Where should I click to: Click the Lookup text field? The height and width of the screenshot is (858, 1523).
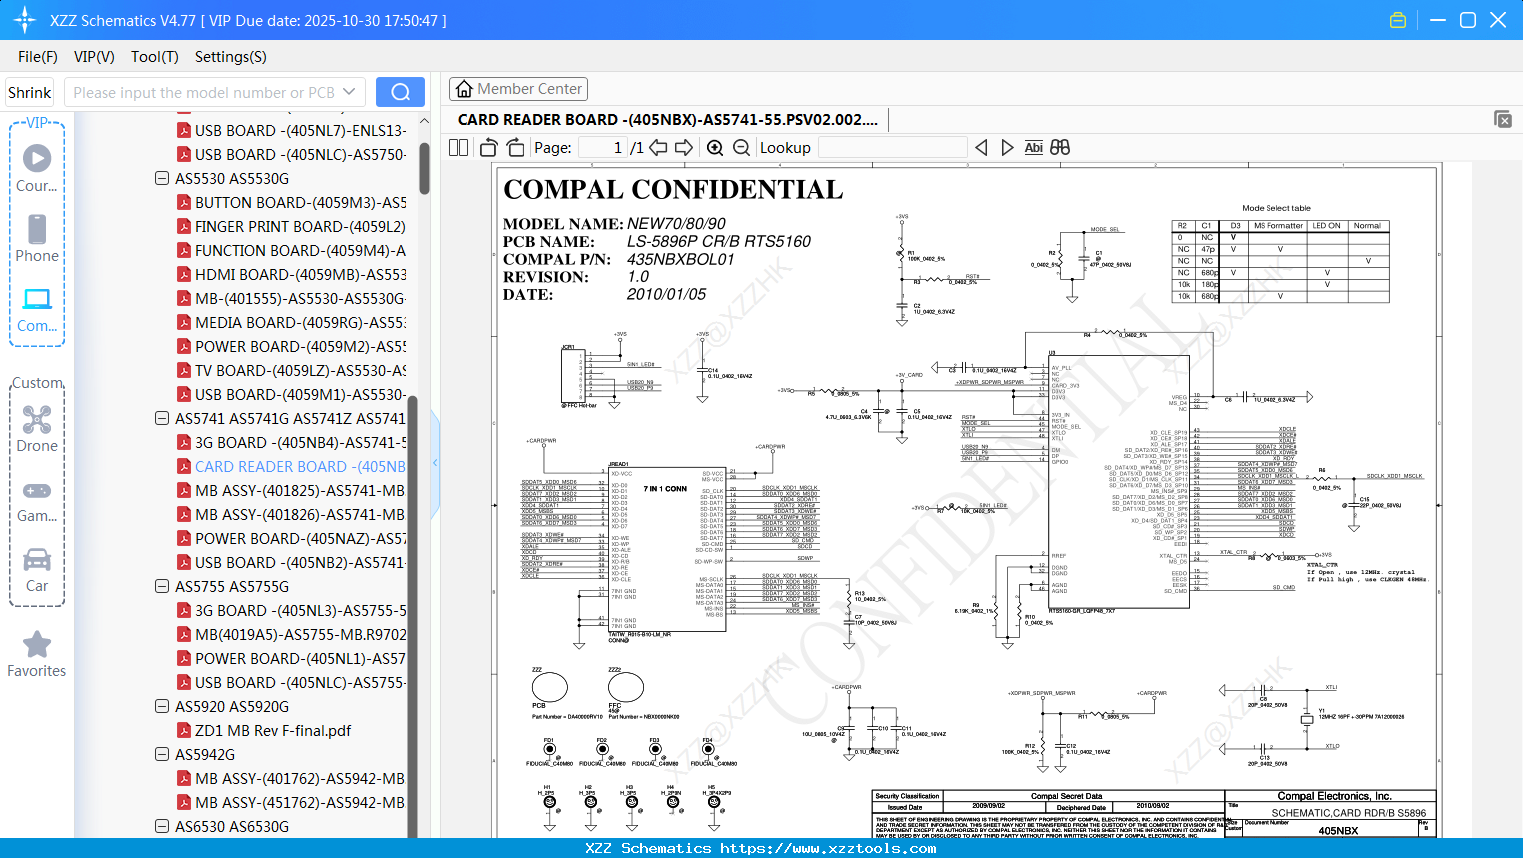tap(892, 148)
